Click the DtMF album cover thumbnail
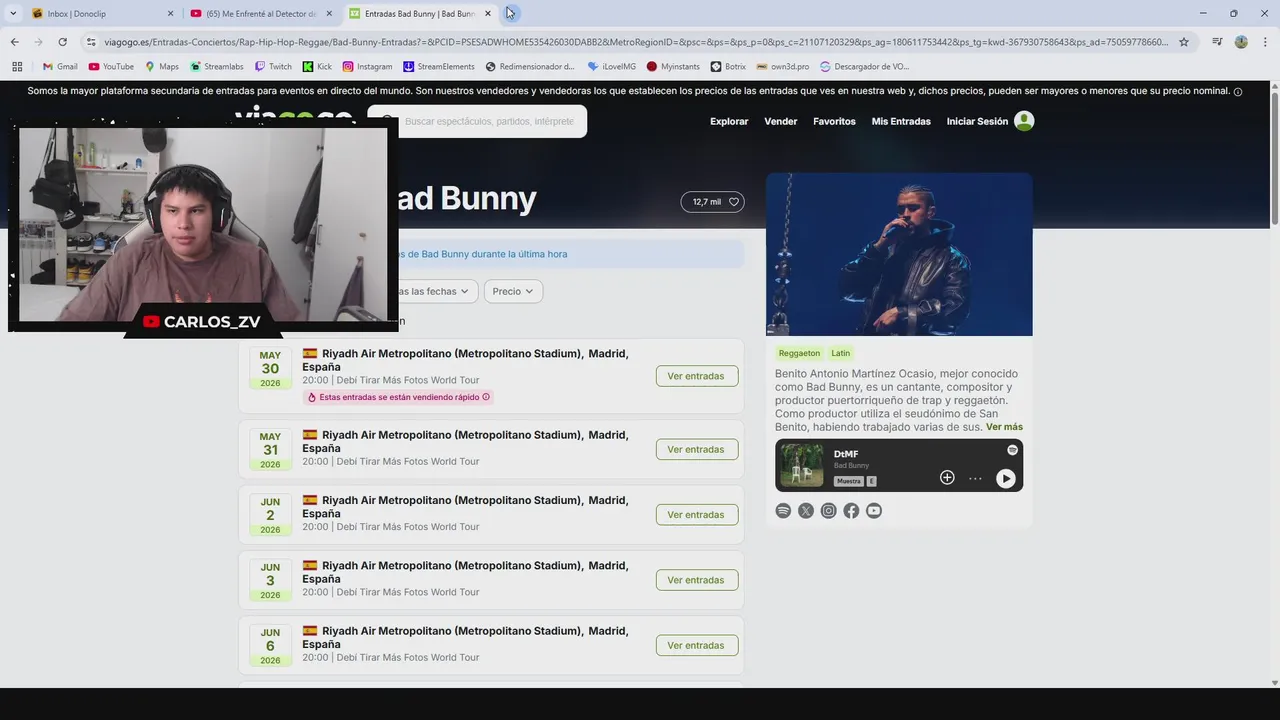Viewport: 1280px width, 720px height. (x=802, y=466)
